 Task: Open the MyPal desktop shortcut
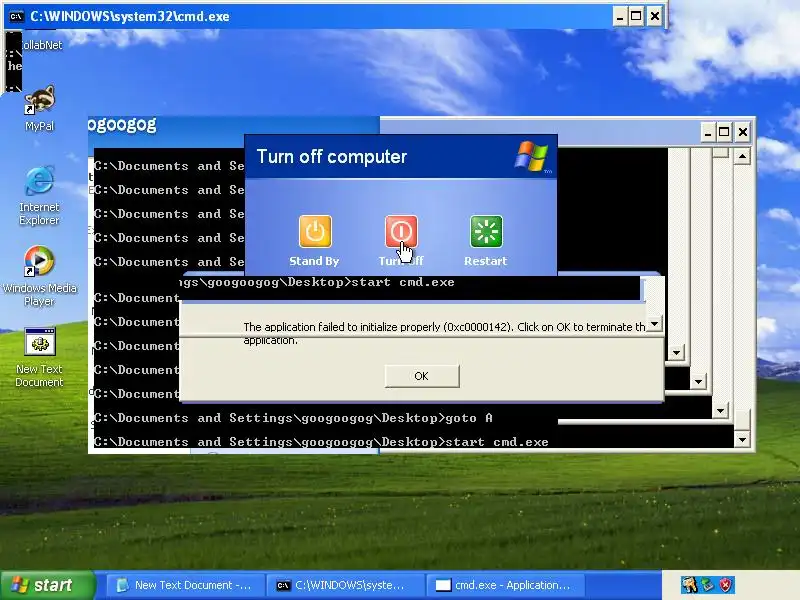pos(39,108)
